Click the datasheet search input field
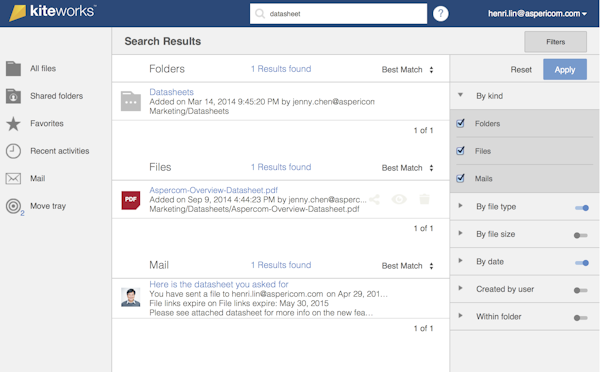The width and height of the screenshot is (600, 372). tap(338, 14)
